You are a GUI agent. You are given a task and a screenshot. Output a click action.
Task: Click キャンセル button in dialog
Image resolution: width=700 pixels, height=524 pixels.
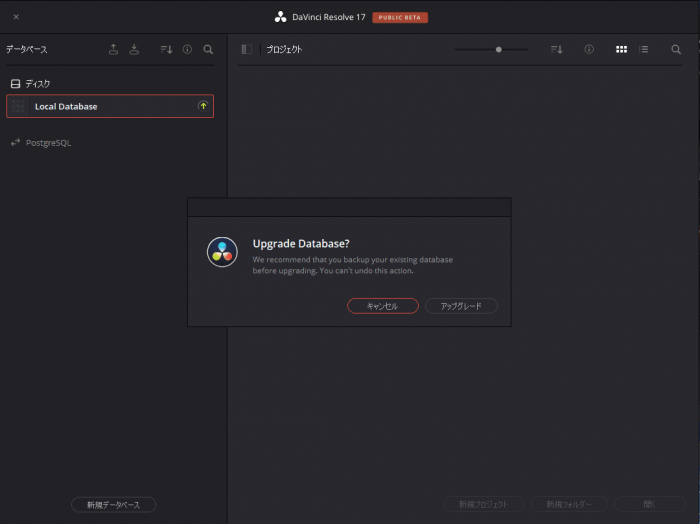pyautogui.click(x=383, y=306)
